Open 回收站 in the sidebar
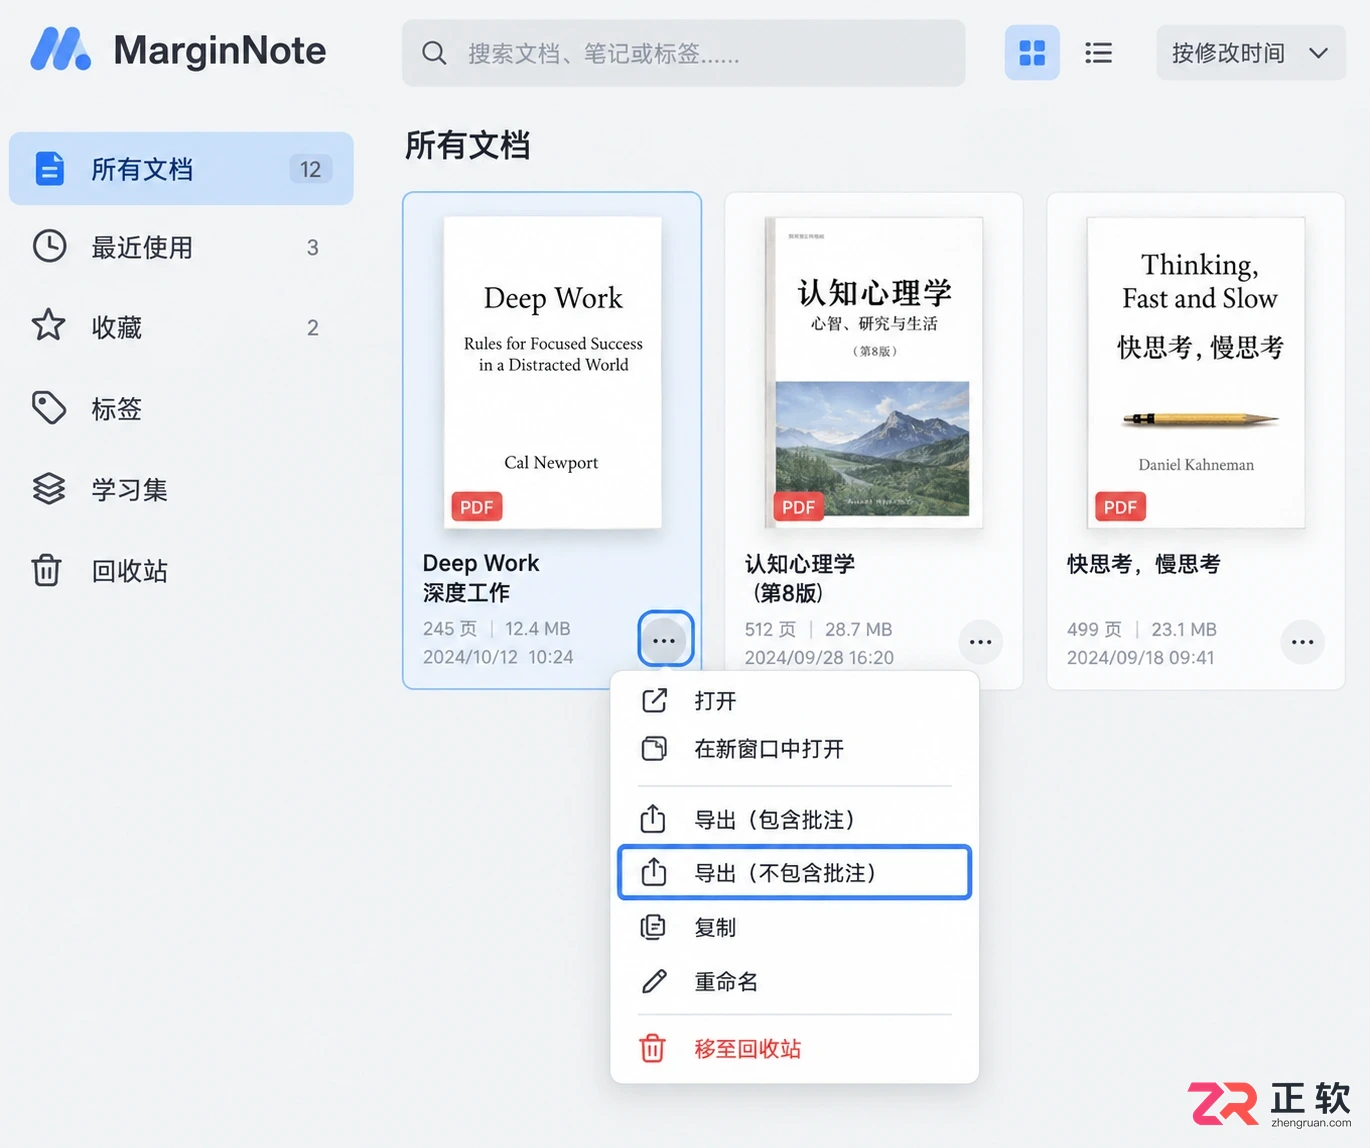 pyautogui.click(x=181, y=570)
